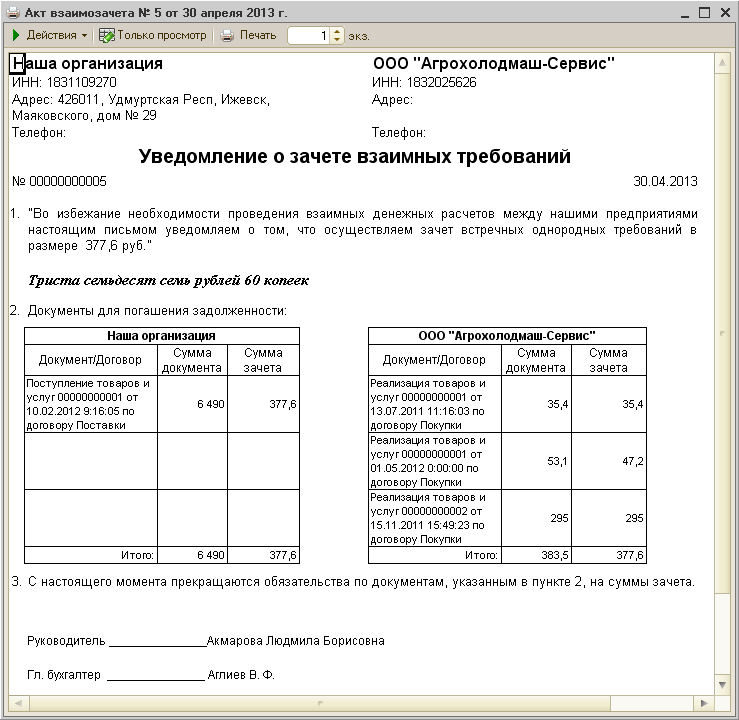Click the Только просмотр edit icon

click(107, 35)
